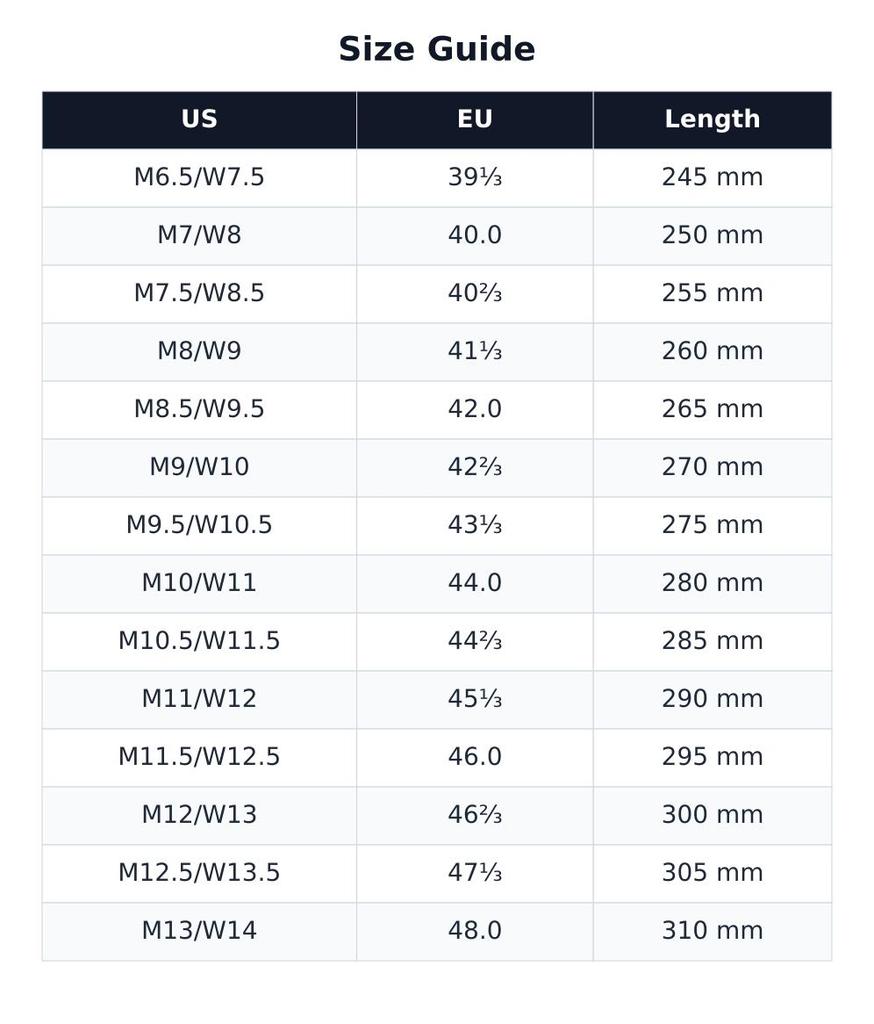Select EU size 48.0 cell
Screen dimensions: 874x1024
click(x=475, y=931)
